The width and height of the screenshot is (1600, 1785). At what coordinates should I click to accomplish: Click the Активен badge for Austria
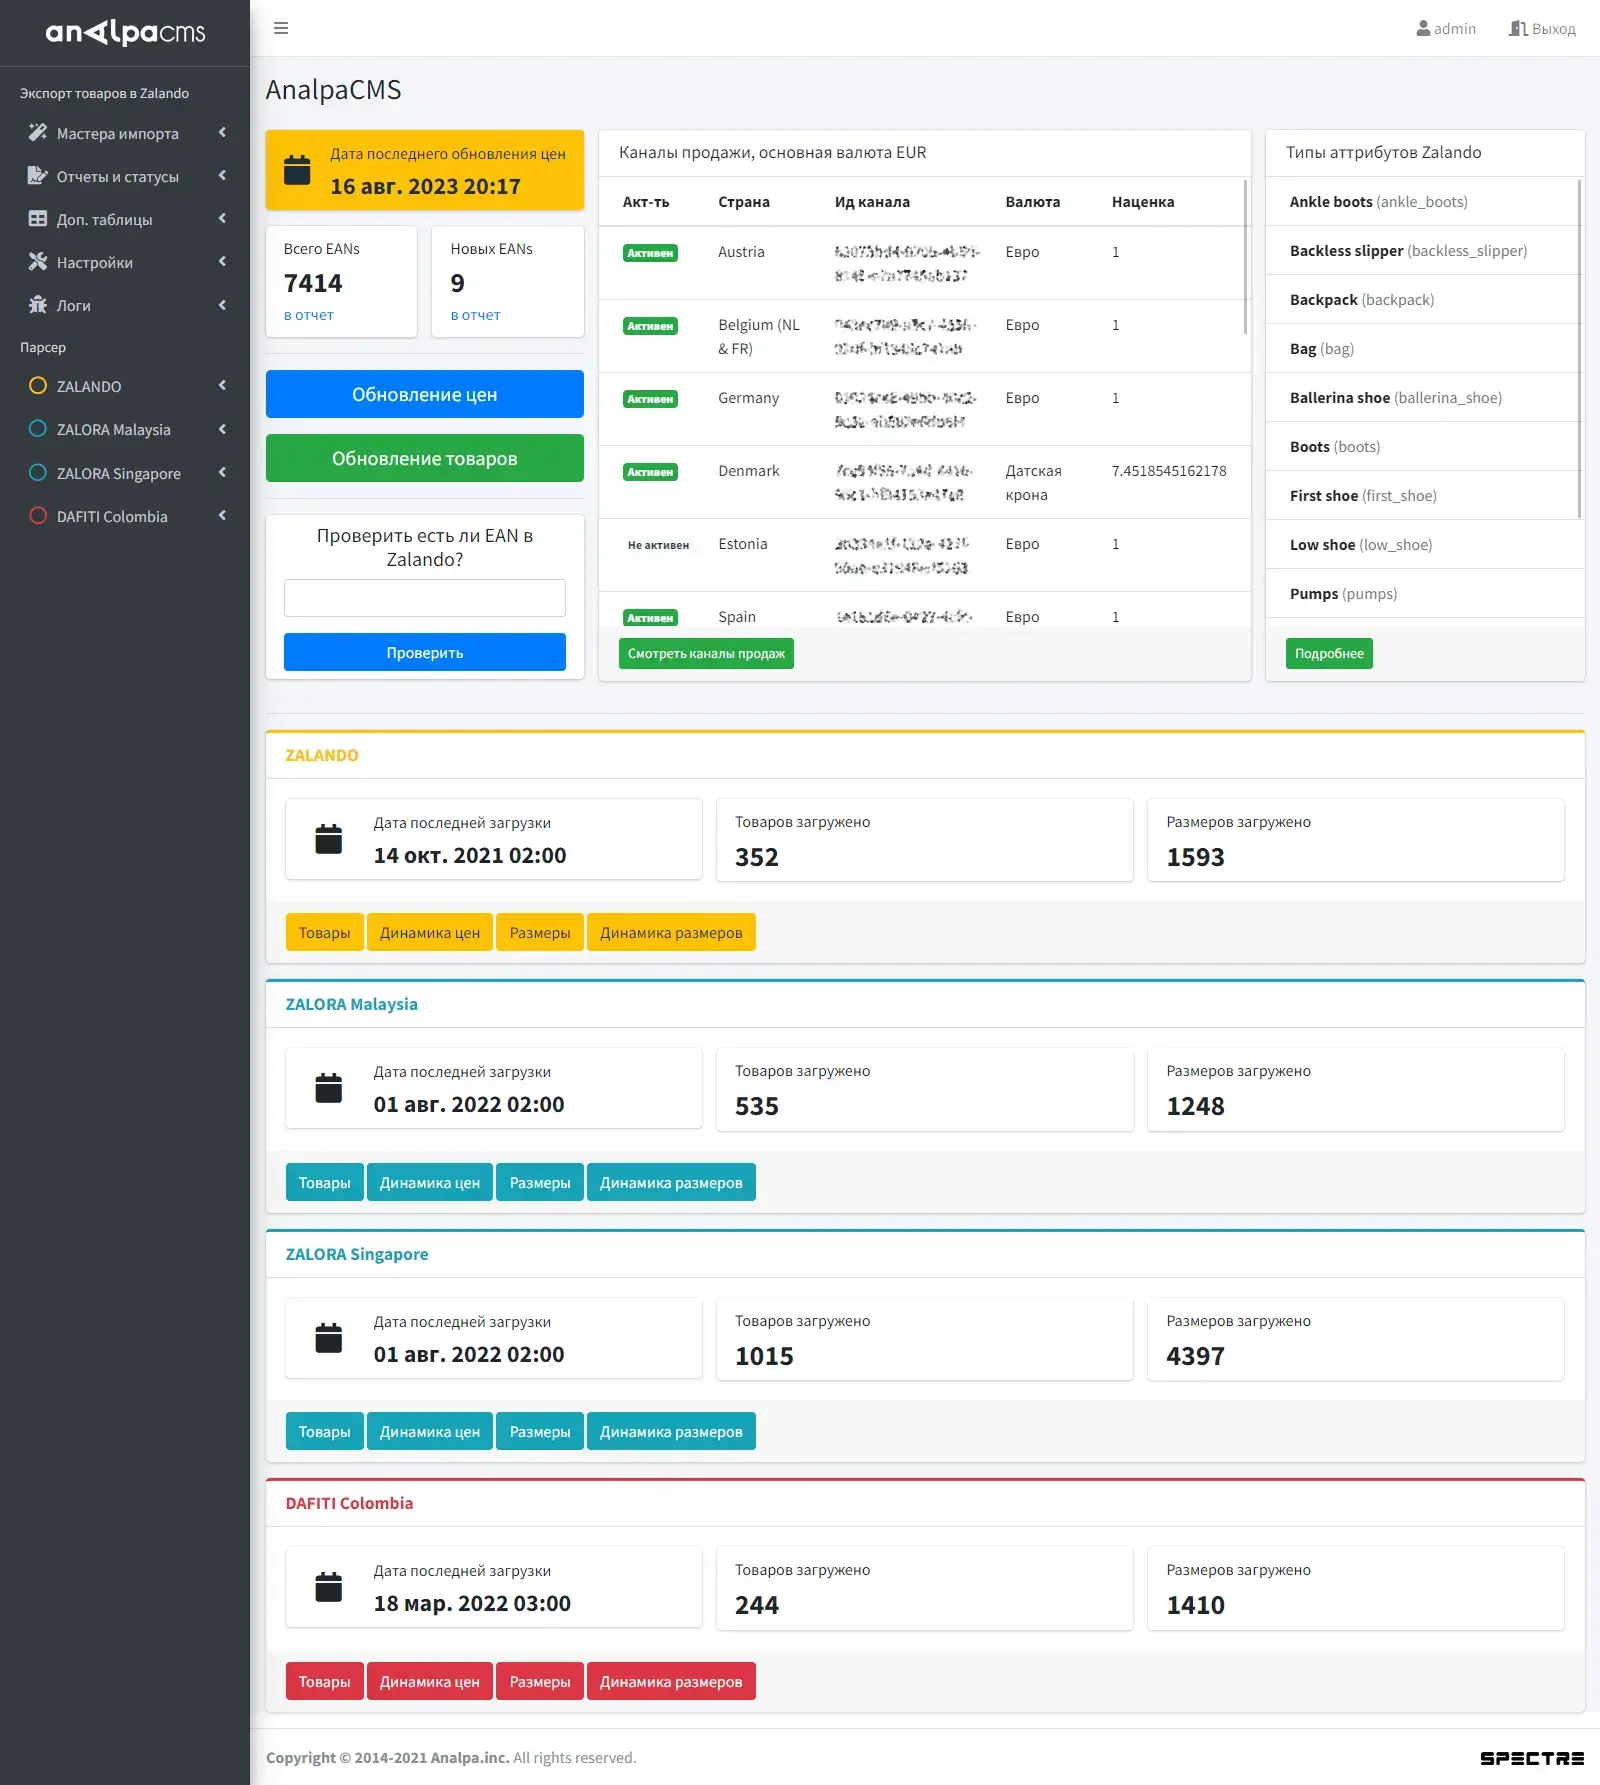(x=650, y=253)
